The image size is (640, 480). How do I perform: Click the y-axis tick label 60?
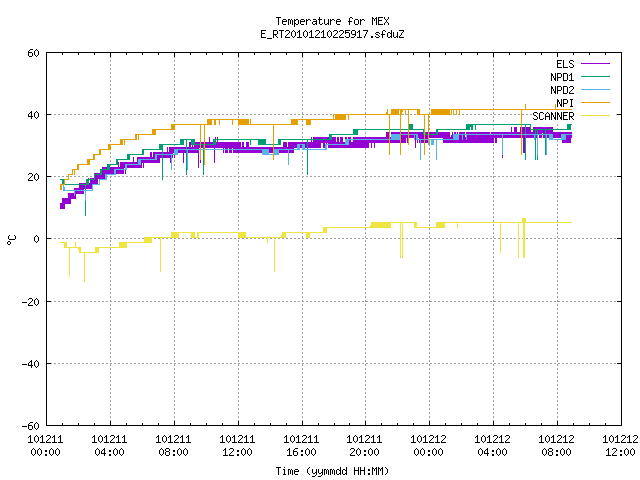pos(33,53)
